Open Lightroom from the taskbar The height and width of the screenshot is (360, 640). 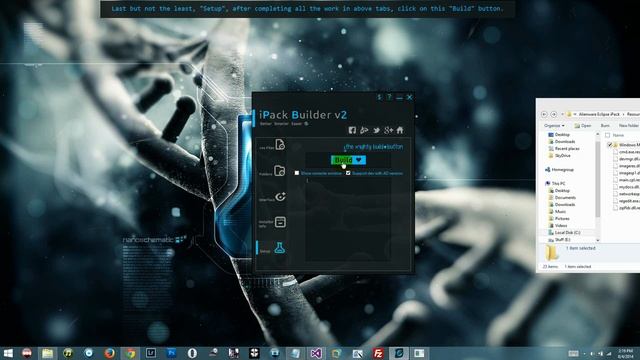pos(151,353)
